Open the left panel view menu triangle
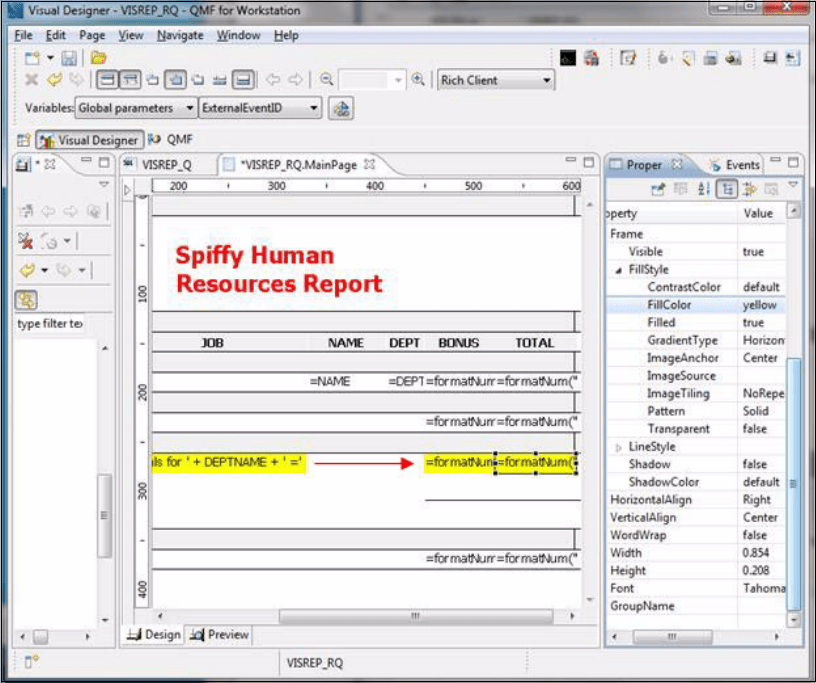Viewport: 816px width, 683px height. pos(104,184)
